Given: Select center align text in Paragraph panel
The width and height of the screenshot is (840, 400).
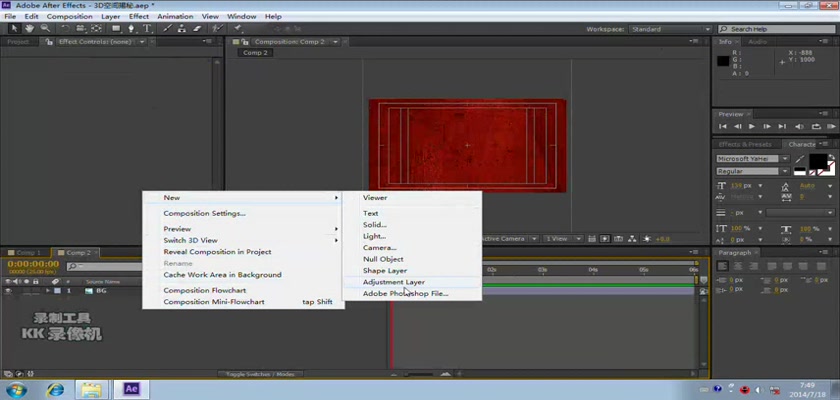Looking at the screenshot, I should [738, 266].
